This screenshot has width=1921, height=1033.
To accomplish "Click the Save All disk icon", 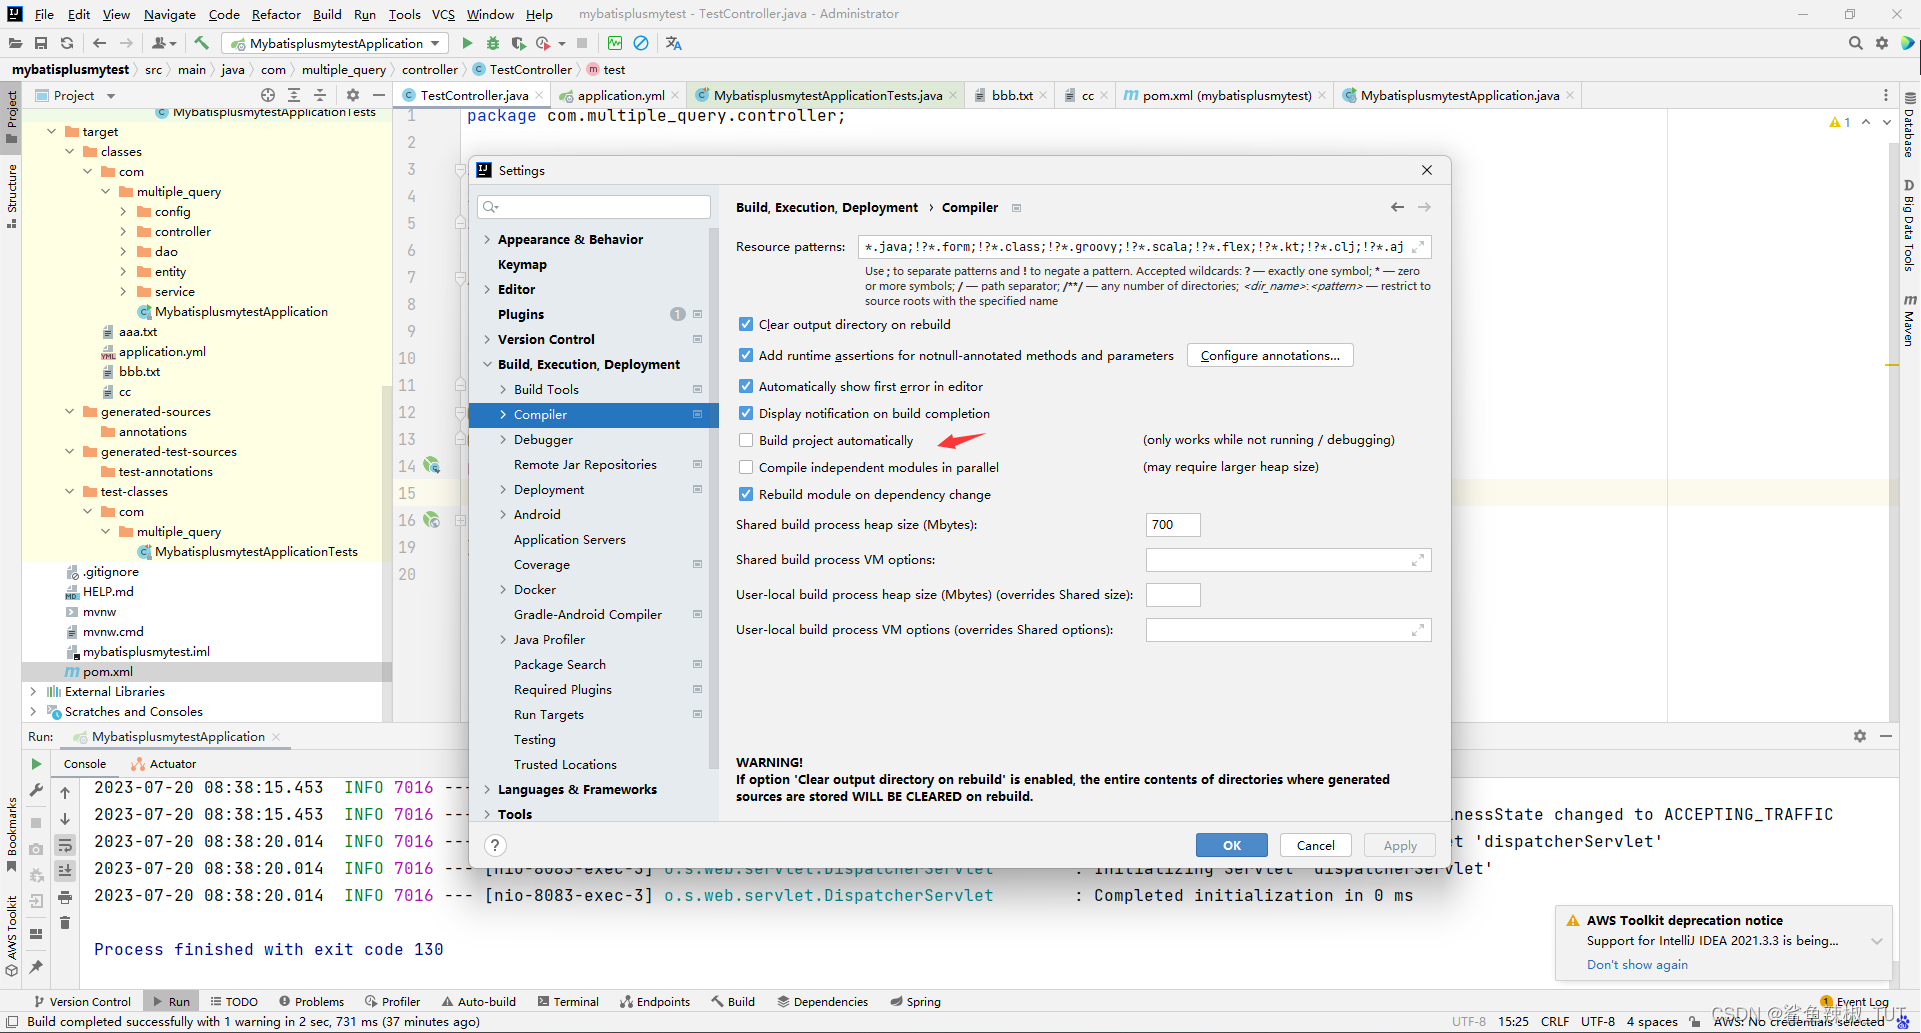I will pos(41,43).
